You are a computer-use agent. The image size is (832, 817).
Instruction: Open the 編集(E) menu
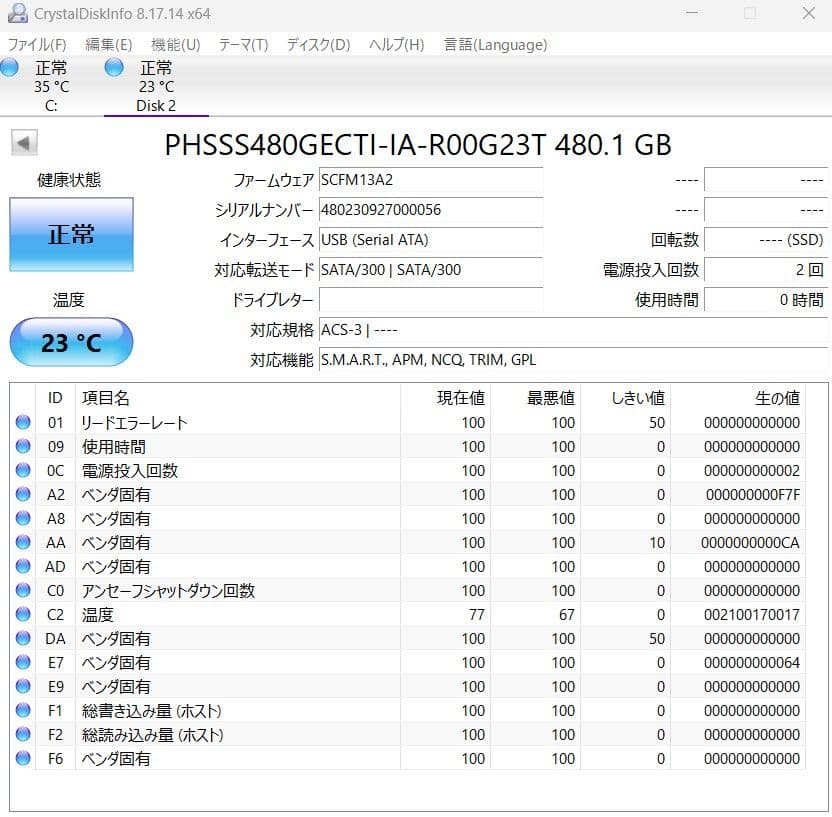[x=108, y=45]
